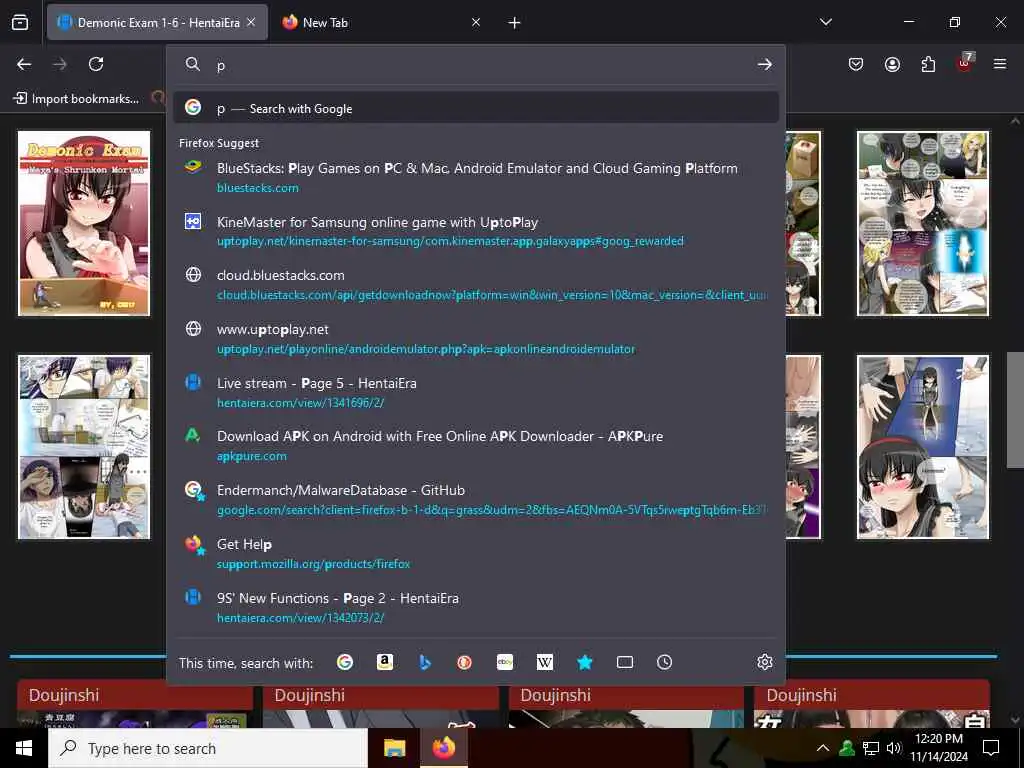Open the Get Help support.mozilla.org suggestion
This screenshot has height=768, width=1024.
coord(476,553)
